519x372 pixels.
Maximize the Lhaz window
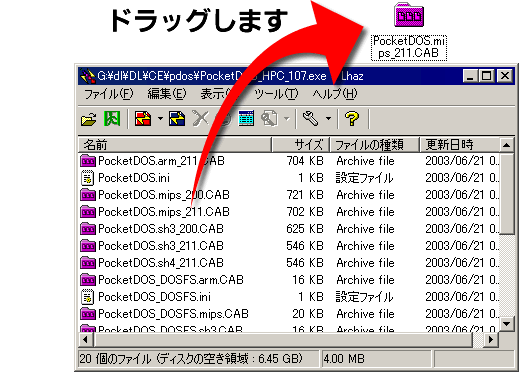point(486,76)
